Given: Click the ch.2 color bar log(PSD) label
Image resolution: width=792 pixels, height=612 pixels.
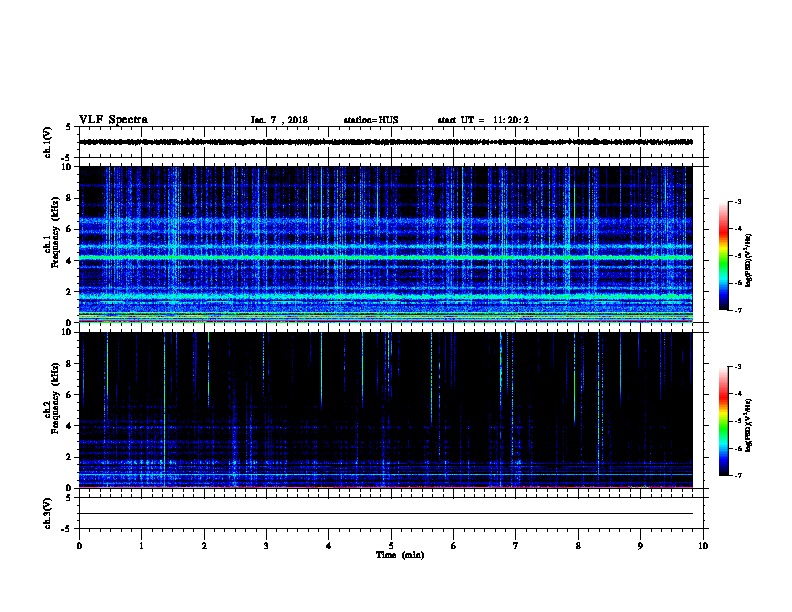Looking at the screenshot, I should point(748,425).
